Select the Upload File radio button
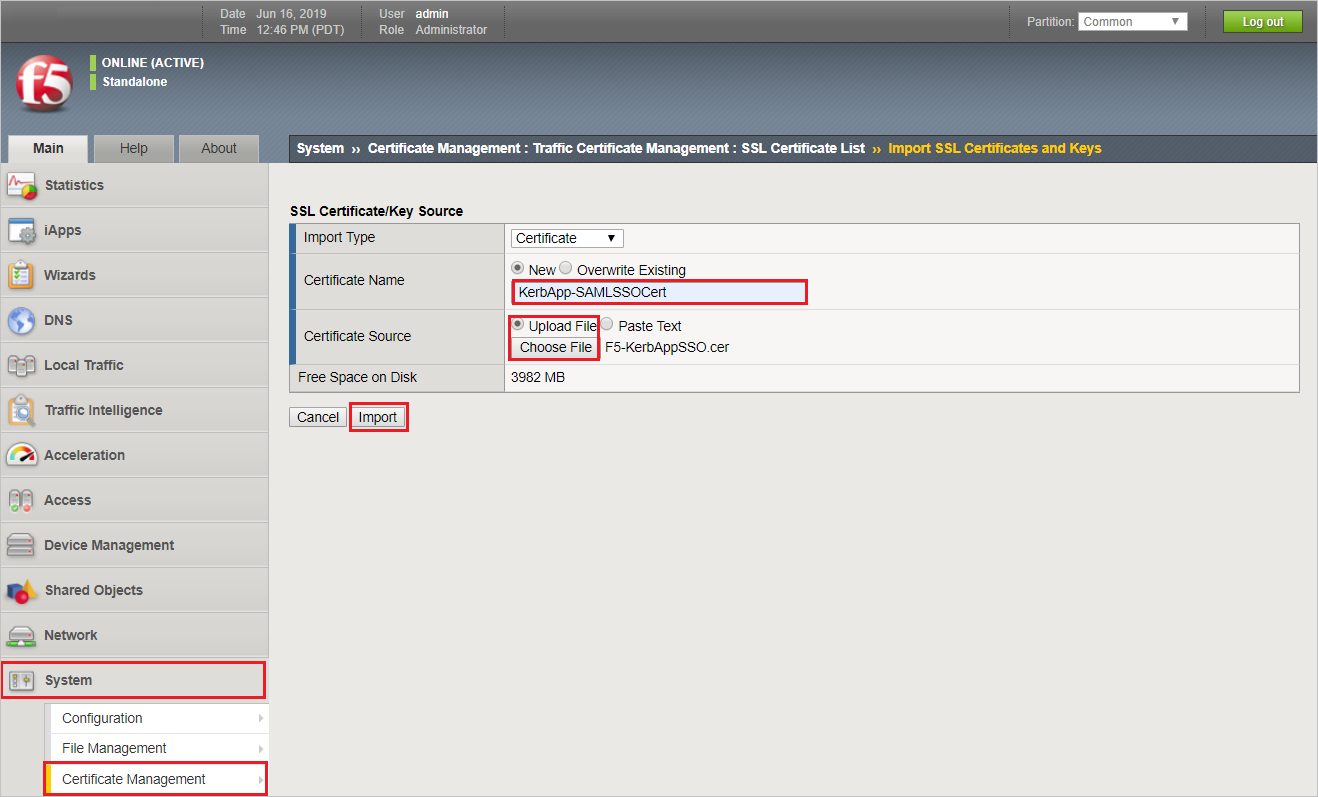 pos(518,325)
